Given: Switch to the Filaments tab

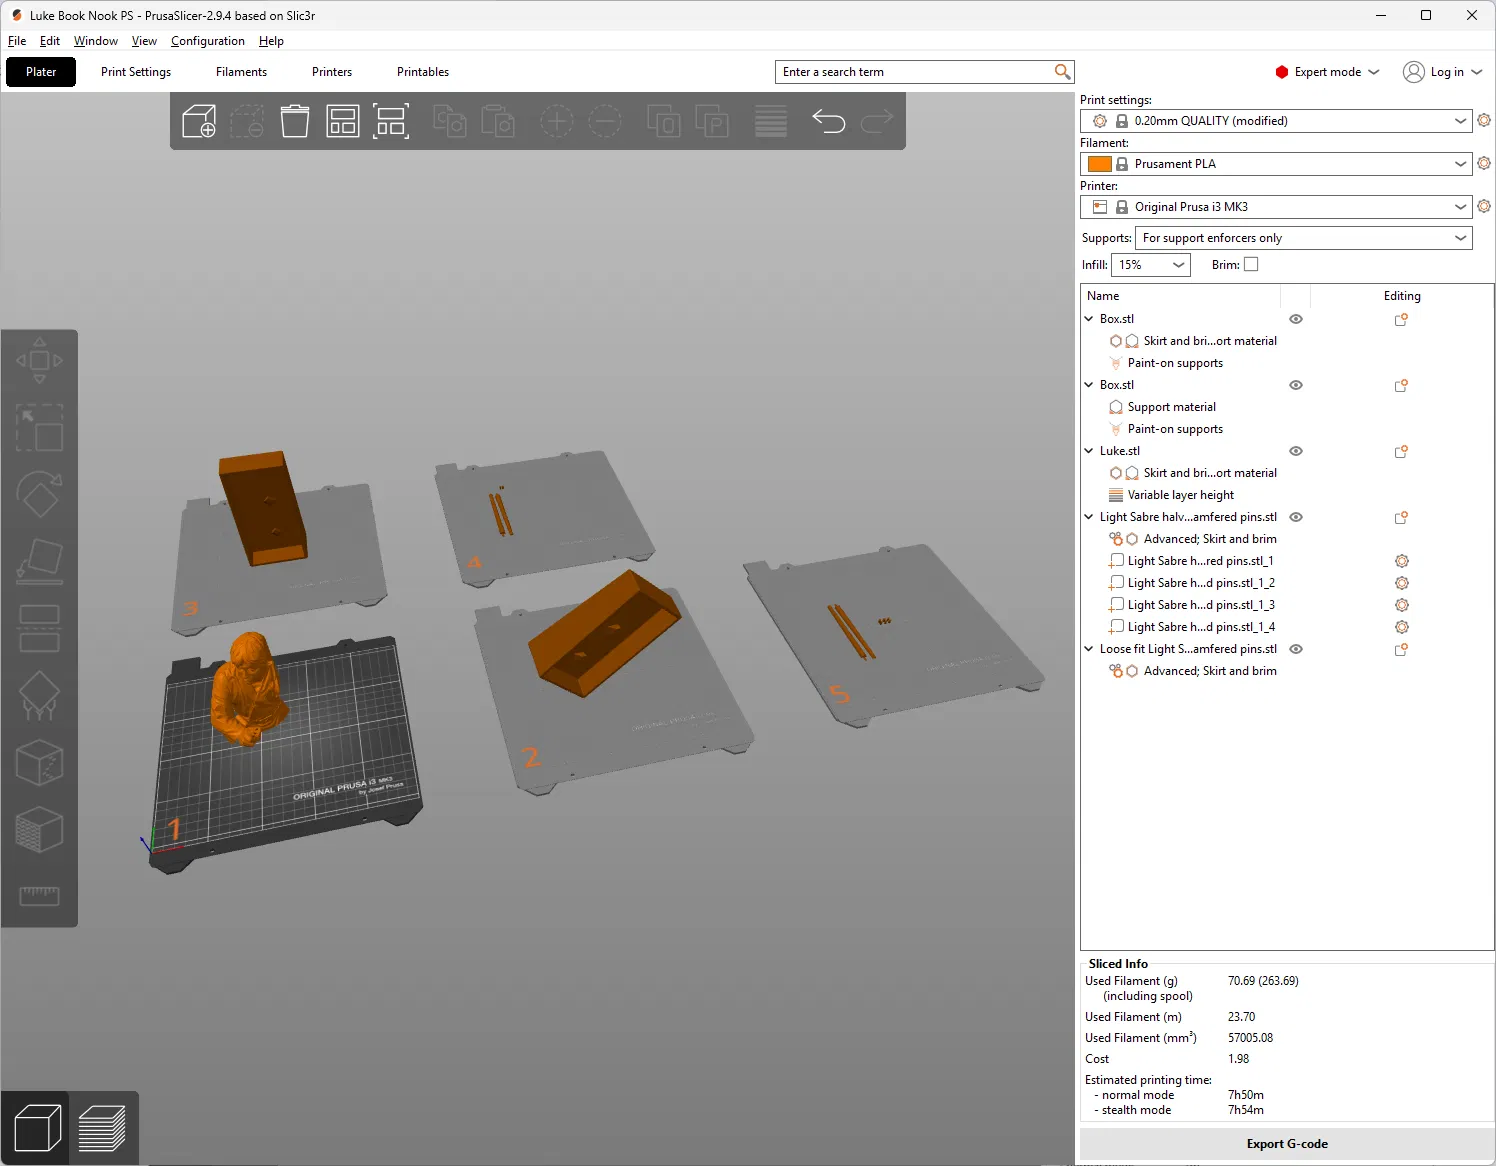Looking at the screenshot, I should pos(241,72).
